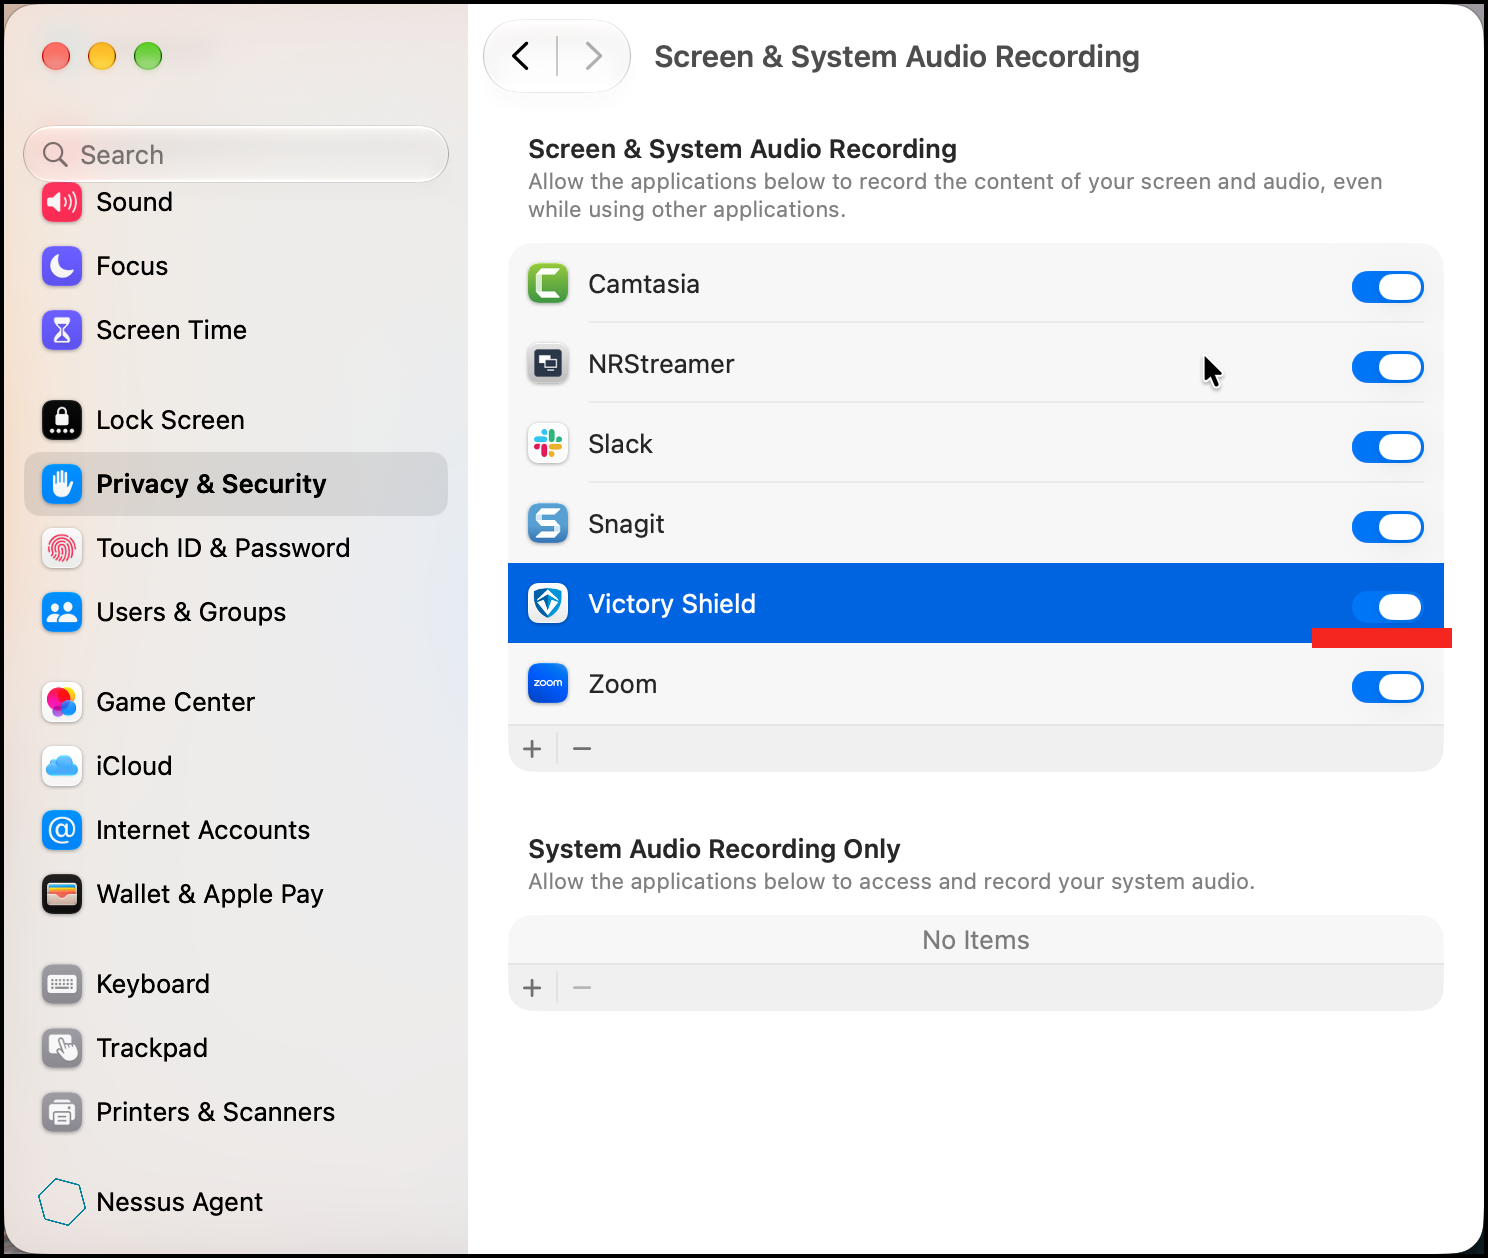The width and height of the screenshot is (1488, 1258).
Task: Click the Game Center icon
Action: click(62, 702)
